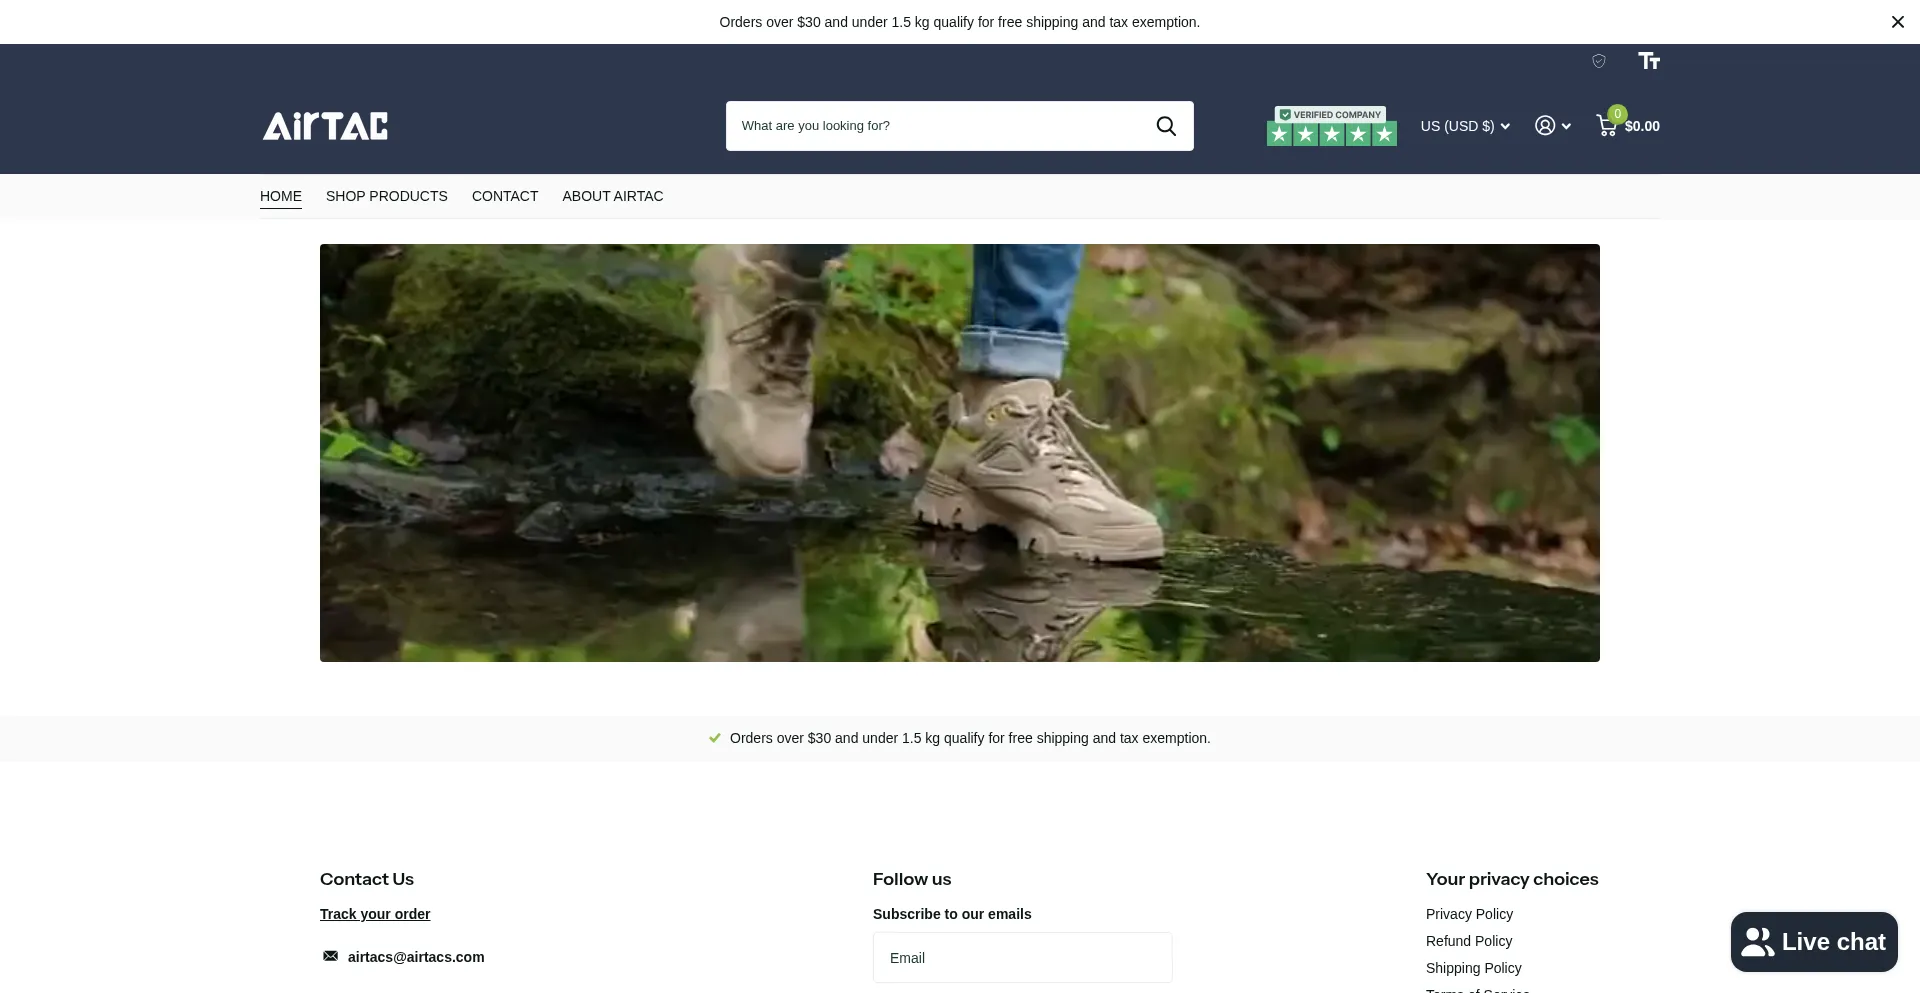Click the verified company star rating badge

click(x=1331, y=126)
